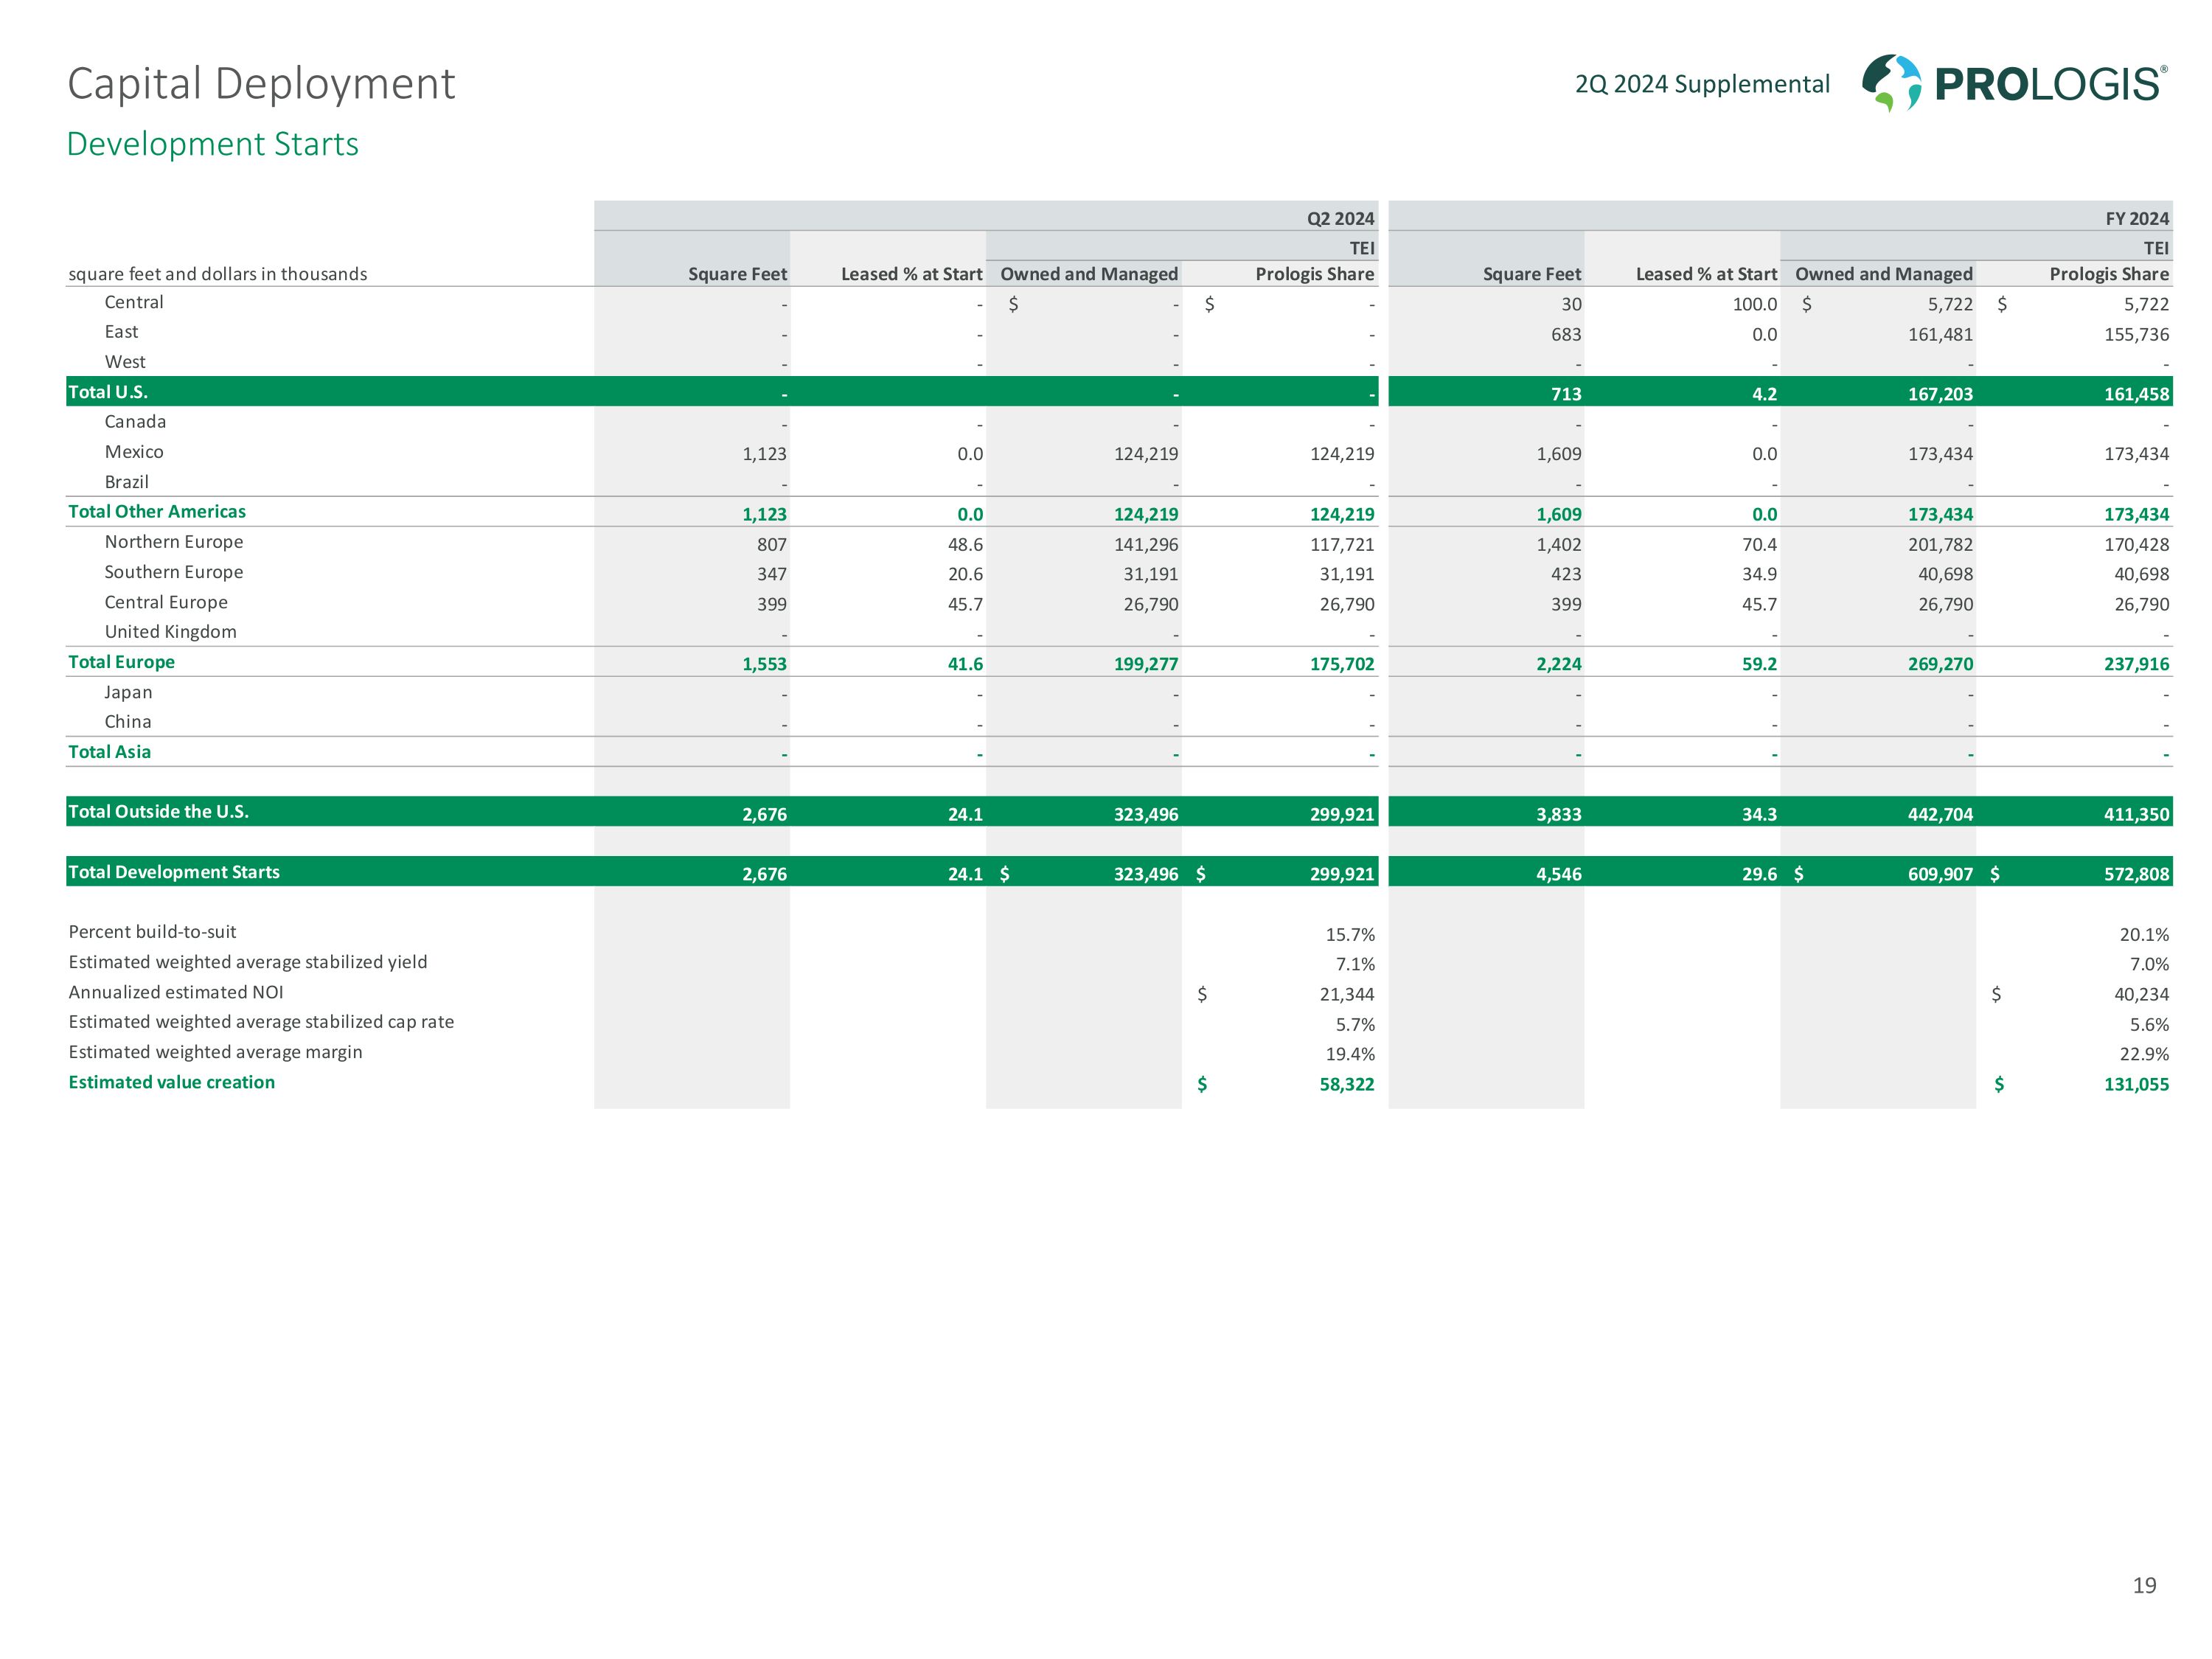This screenshot has width=2212, height=1659.
Task: Click the Total Europe row label
Action: pyautogui.click(x=121, y=662)
